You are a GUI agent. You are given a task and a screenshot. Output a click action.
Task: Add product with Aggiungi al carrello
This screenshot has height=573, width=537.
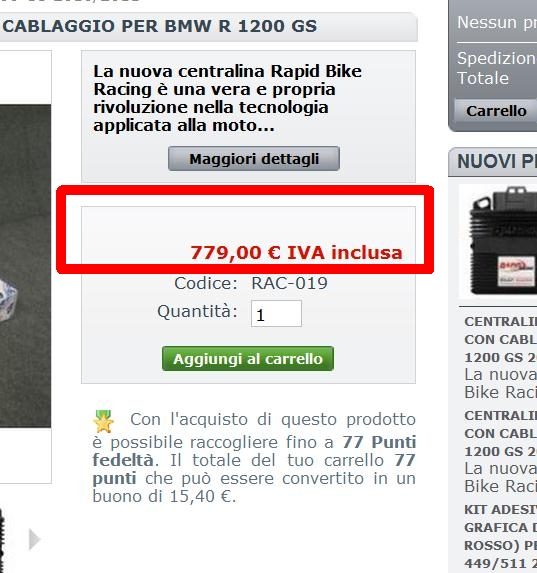point(248,358)
